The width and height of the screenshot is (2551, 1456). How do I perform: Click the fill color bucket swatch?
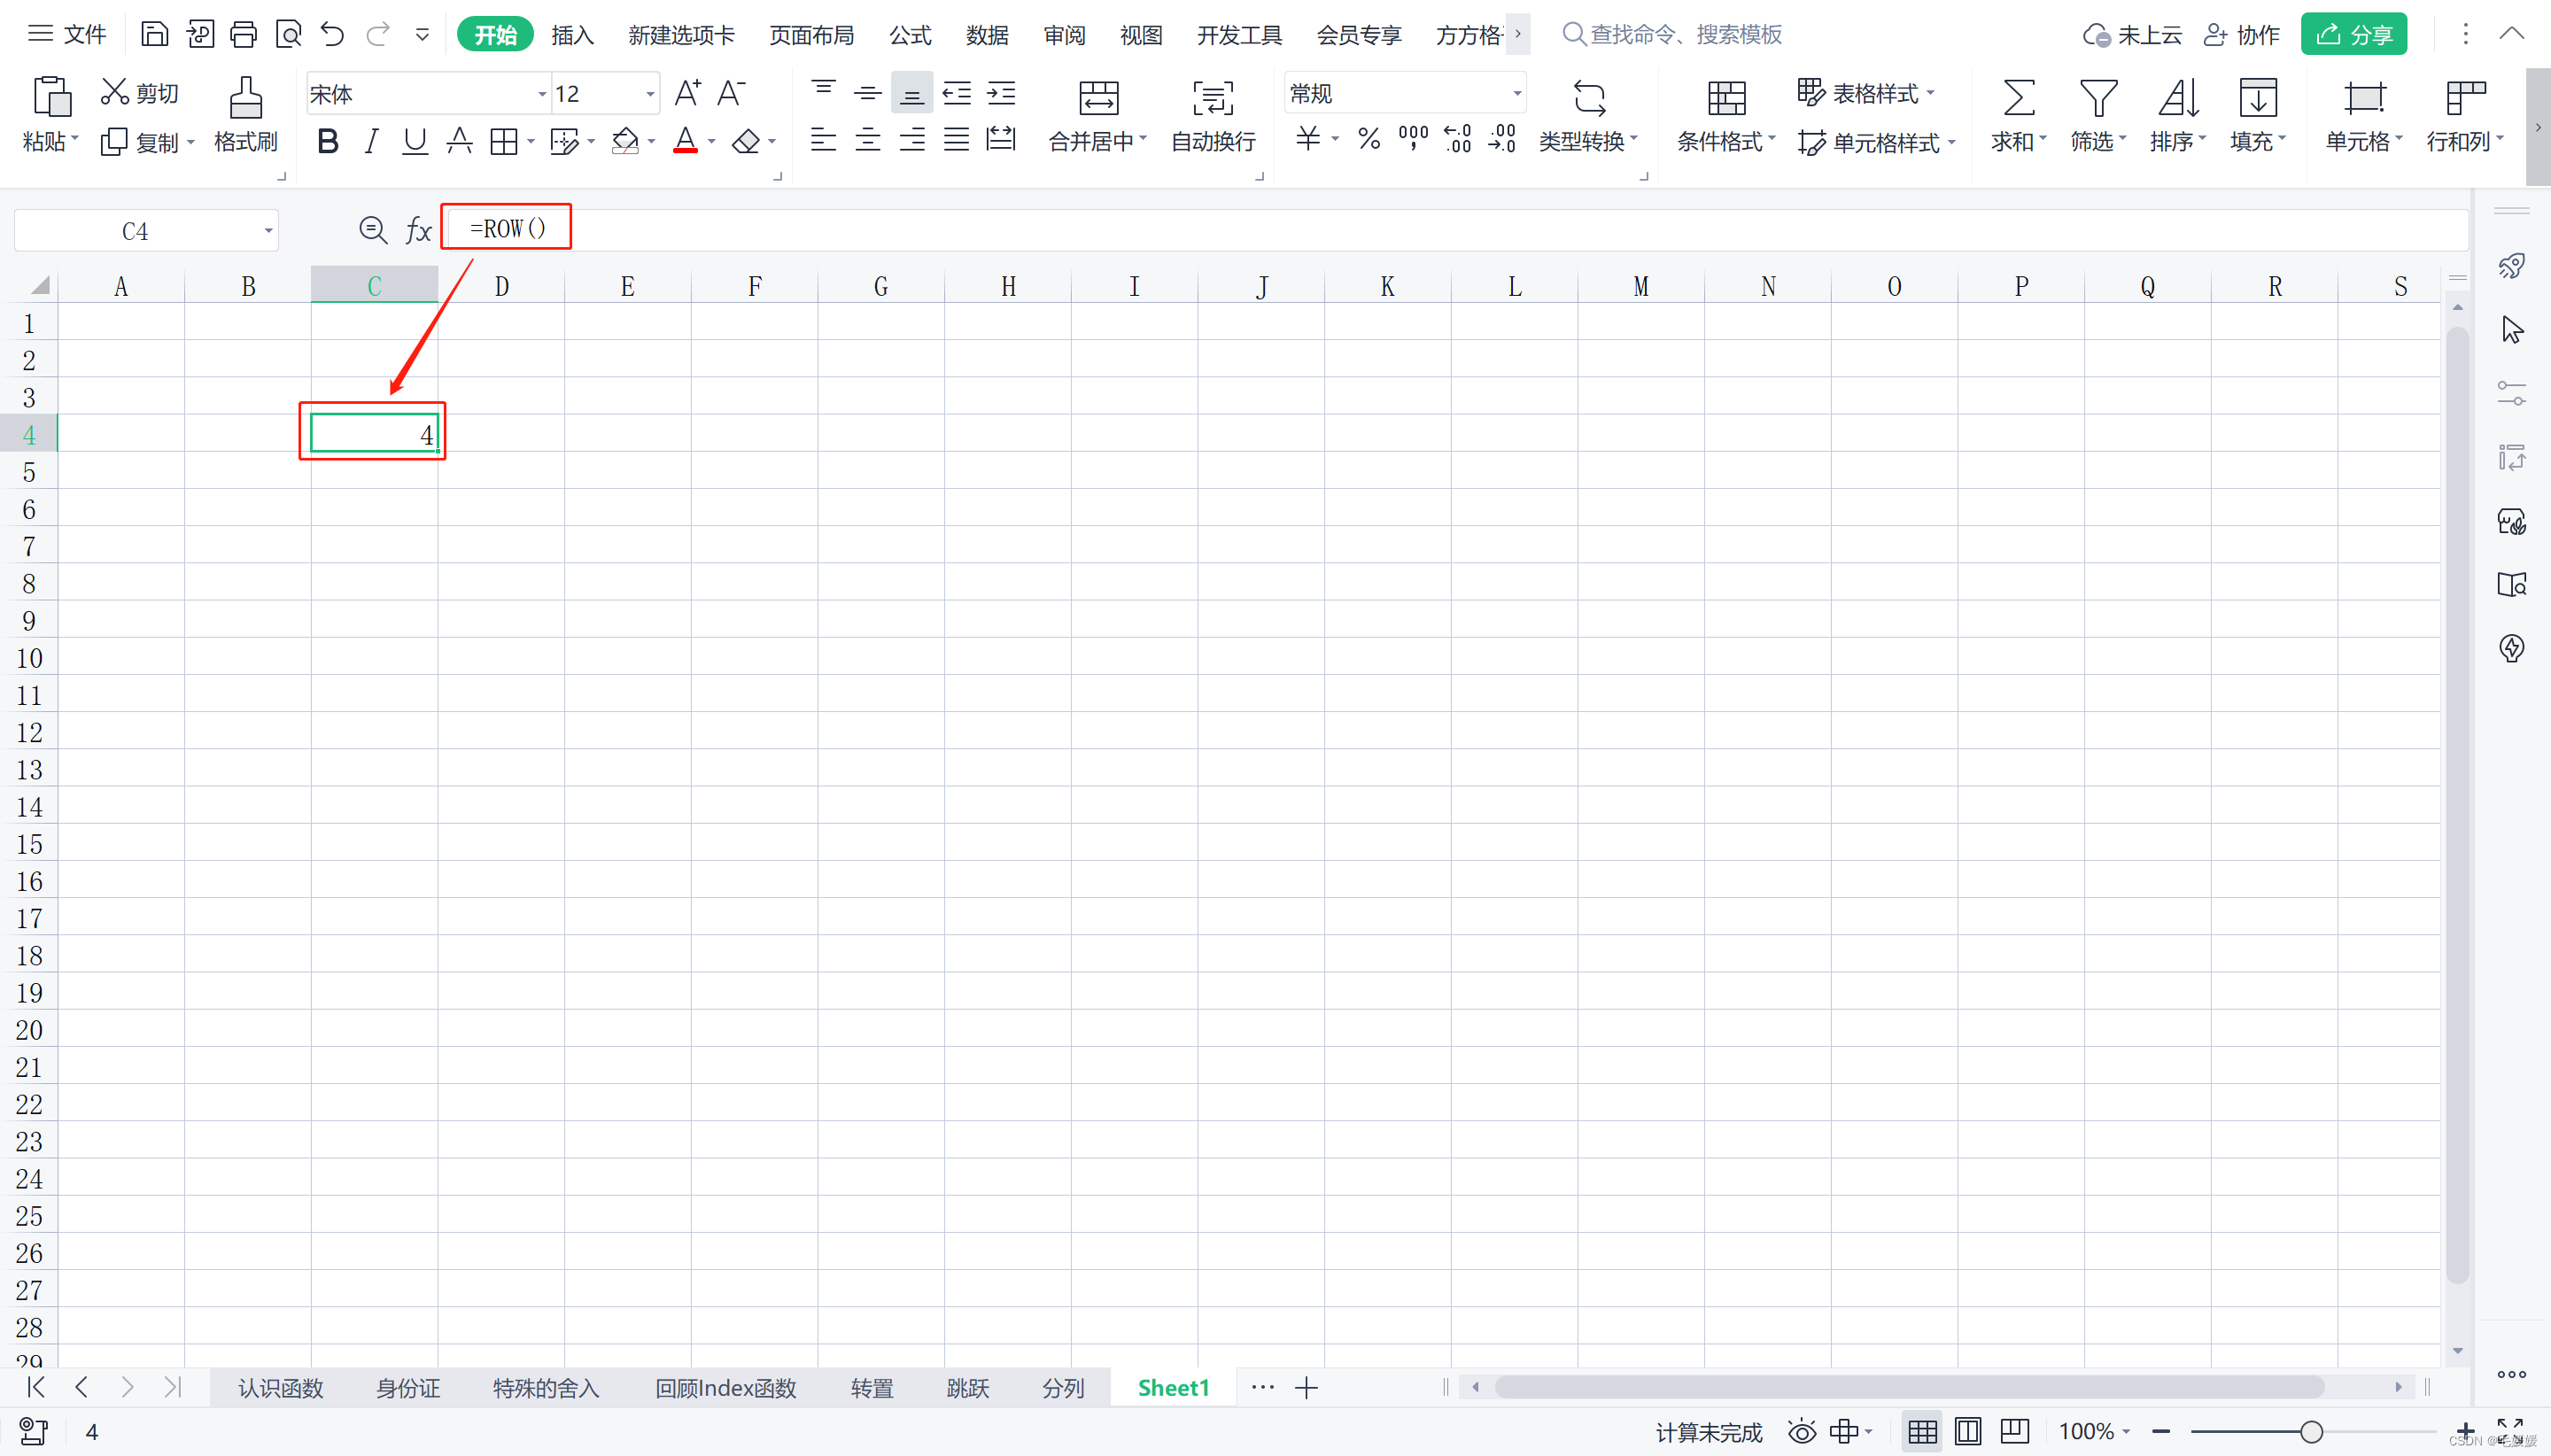(x=625, y=141)
